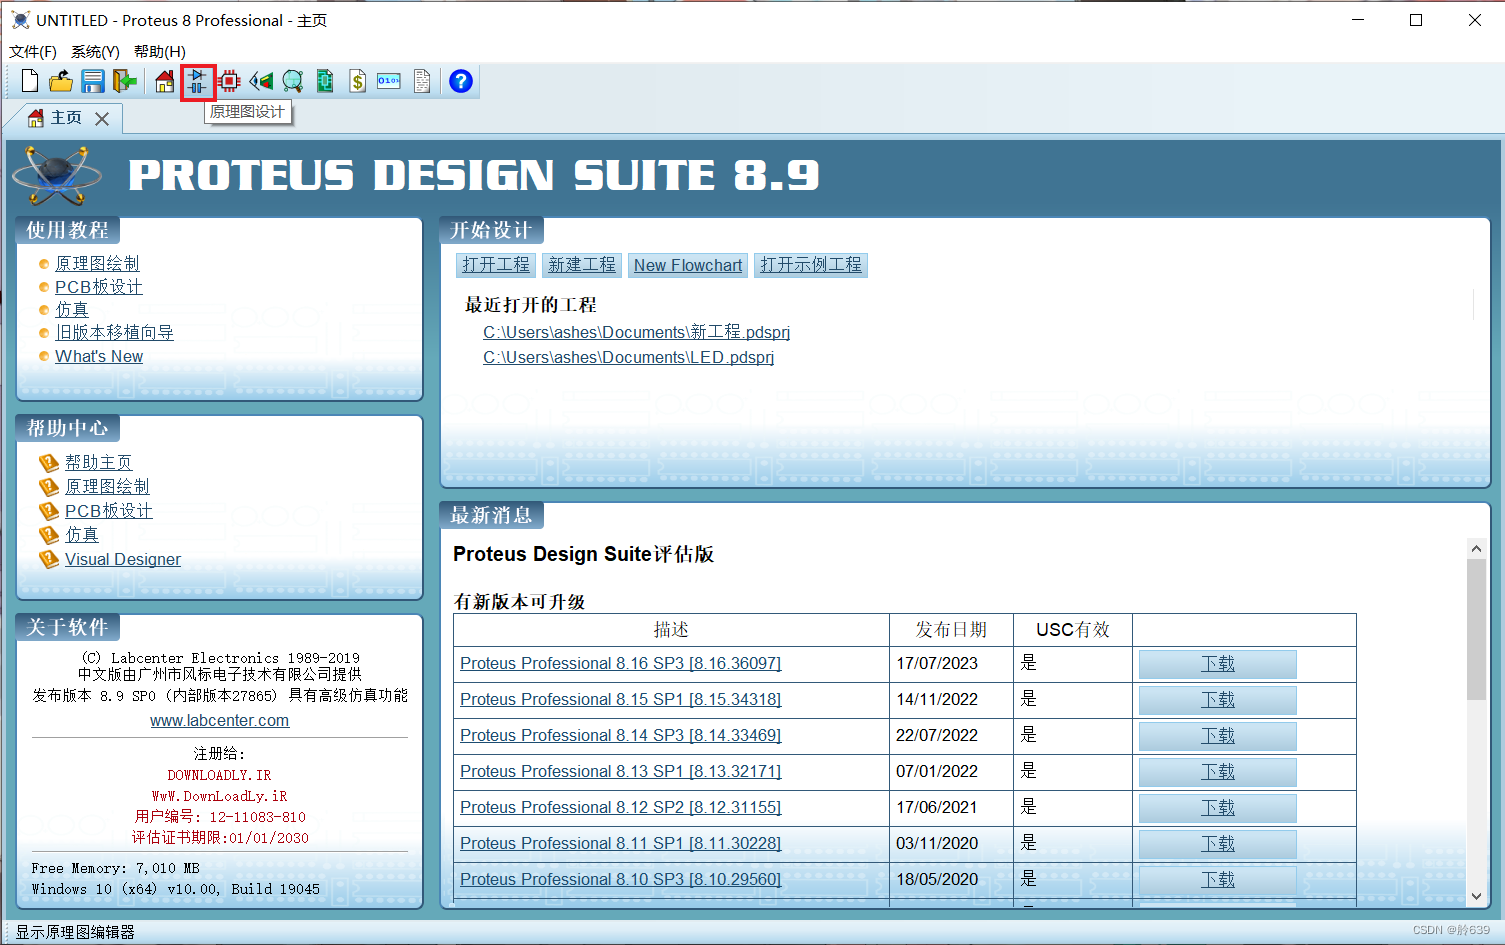1505x945 pixels.
Task: Open the New Flowchart option
Action: tap(687, 264)
